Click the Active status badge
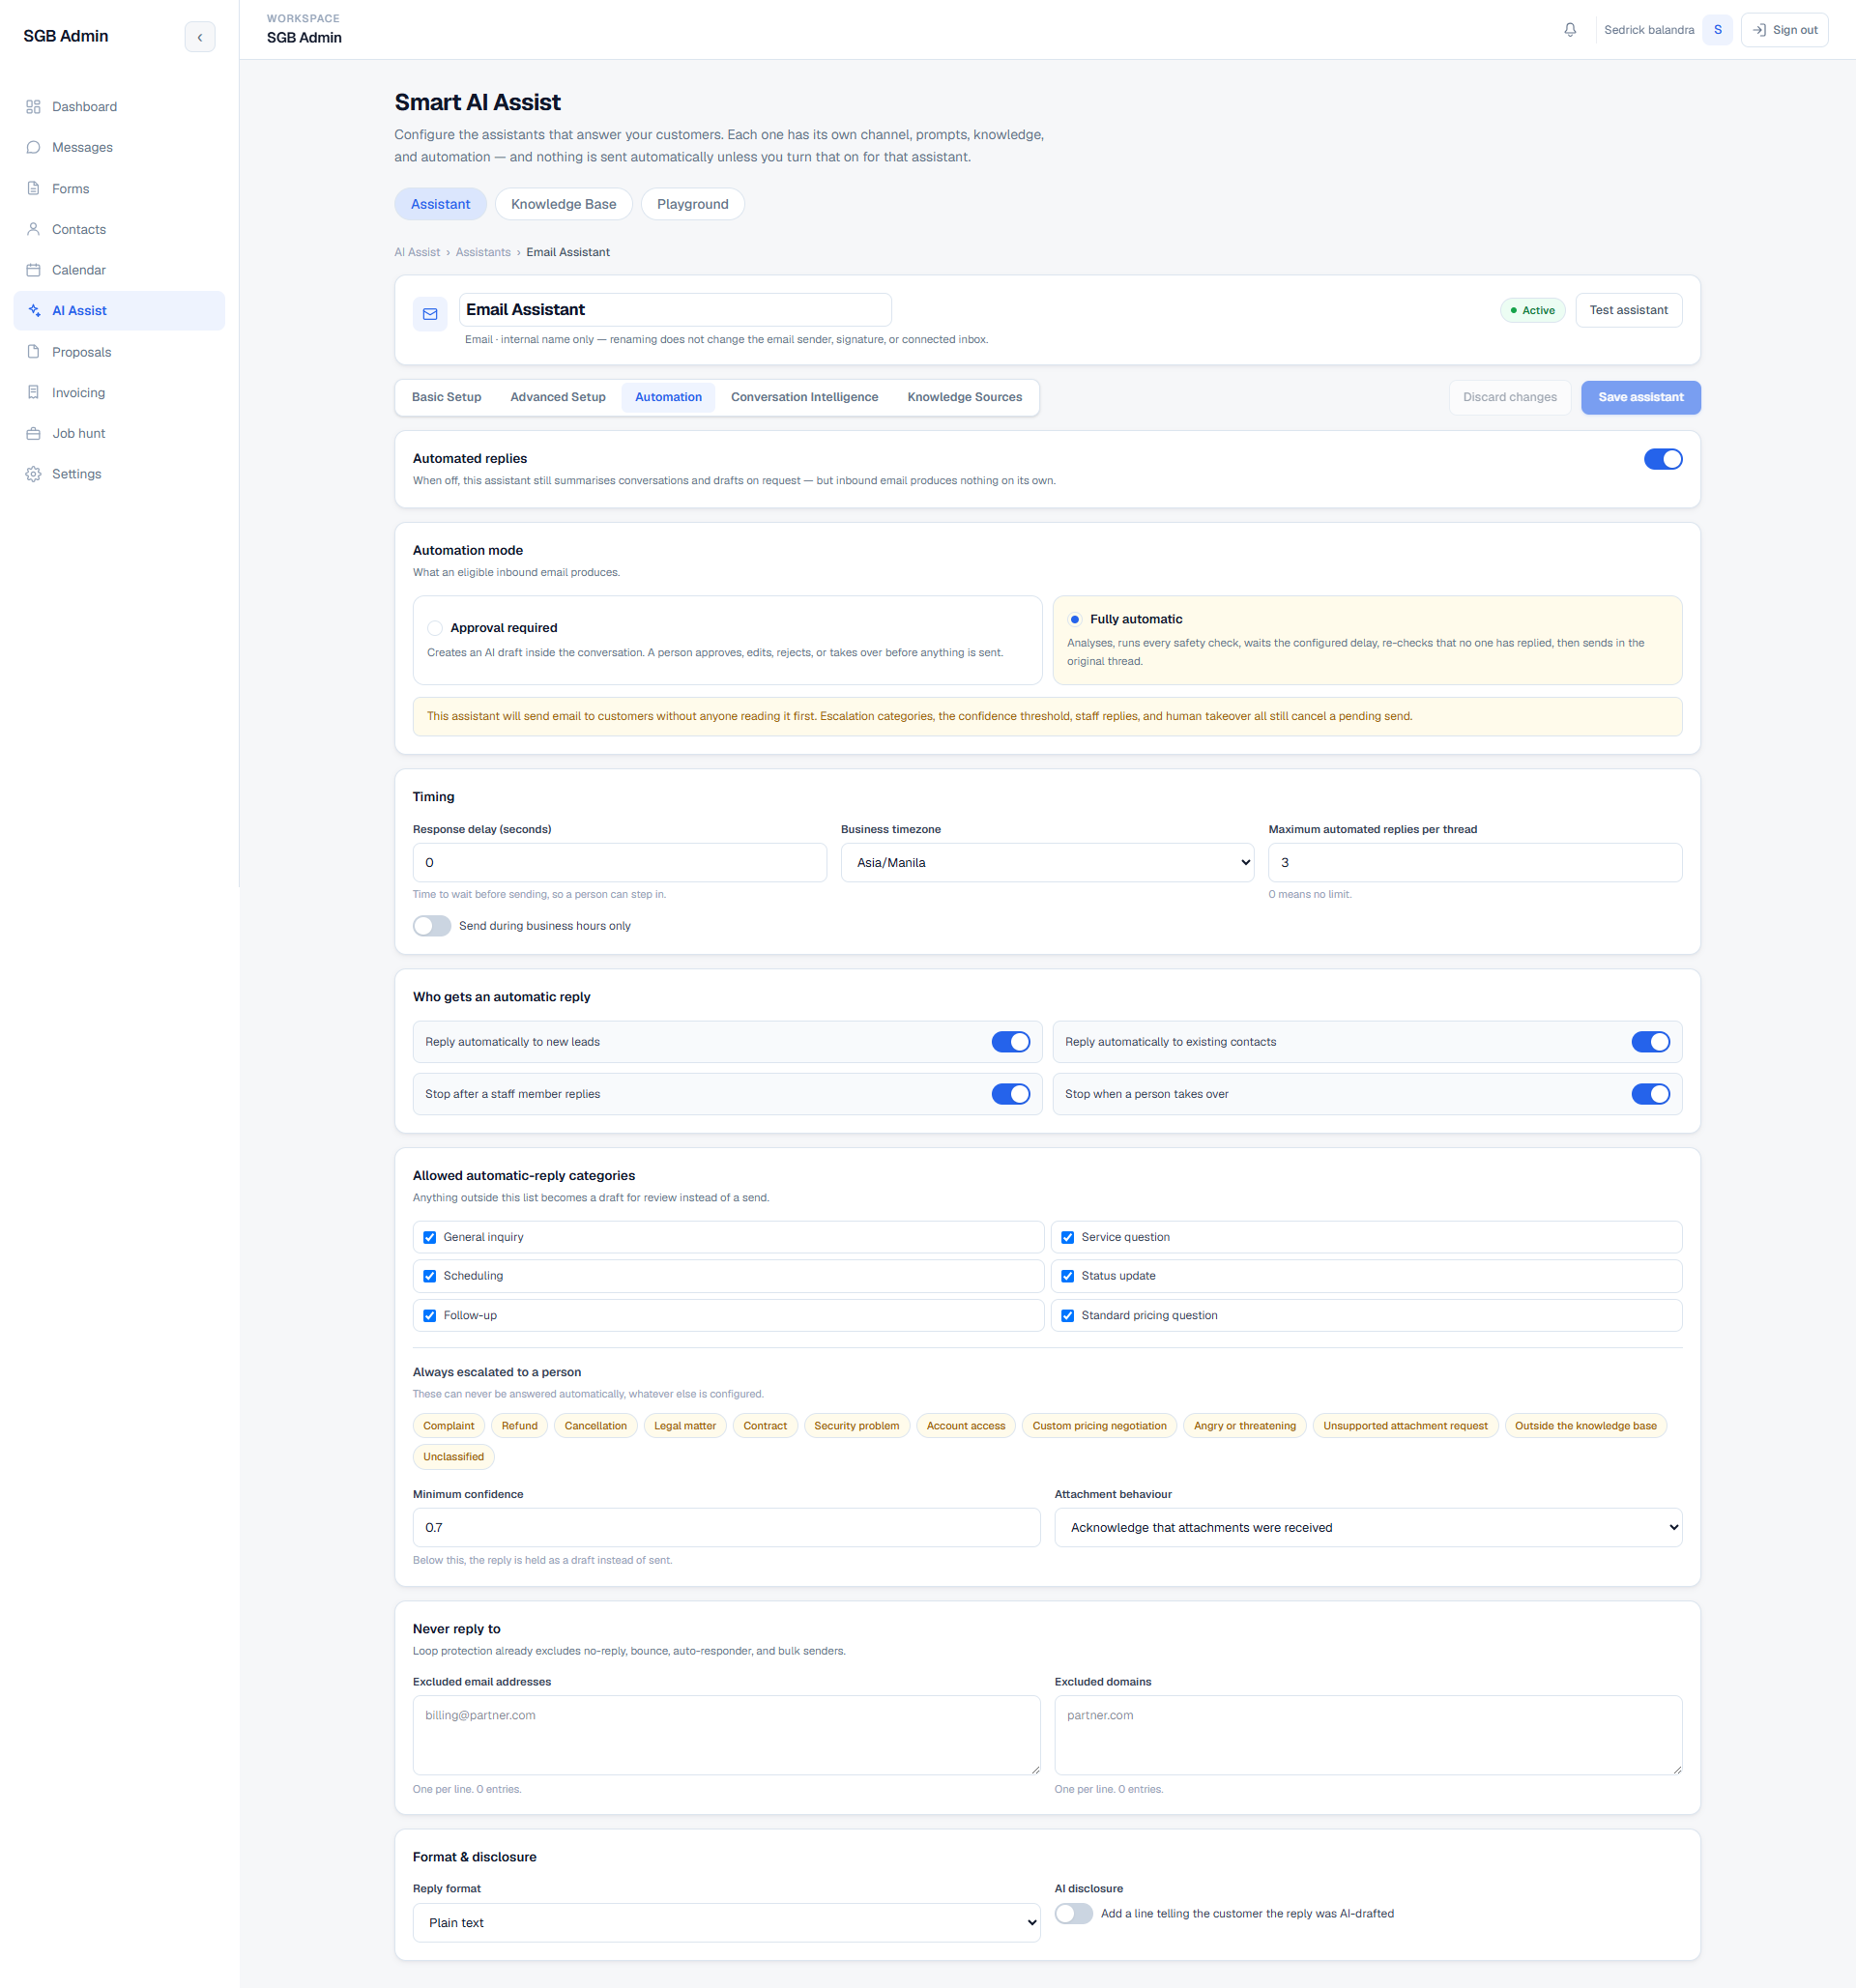The width and height of the screenshot is (1856, 1988). [1533, 310]
